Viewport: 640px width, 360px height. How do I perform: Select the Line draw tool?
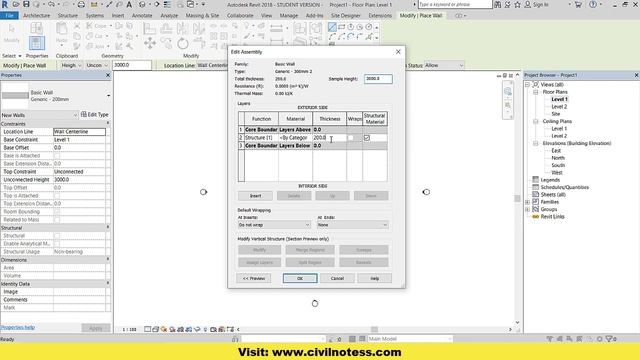332,27
